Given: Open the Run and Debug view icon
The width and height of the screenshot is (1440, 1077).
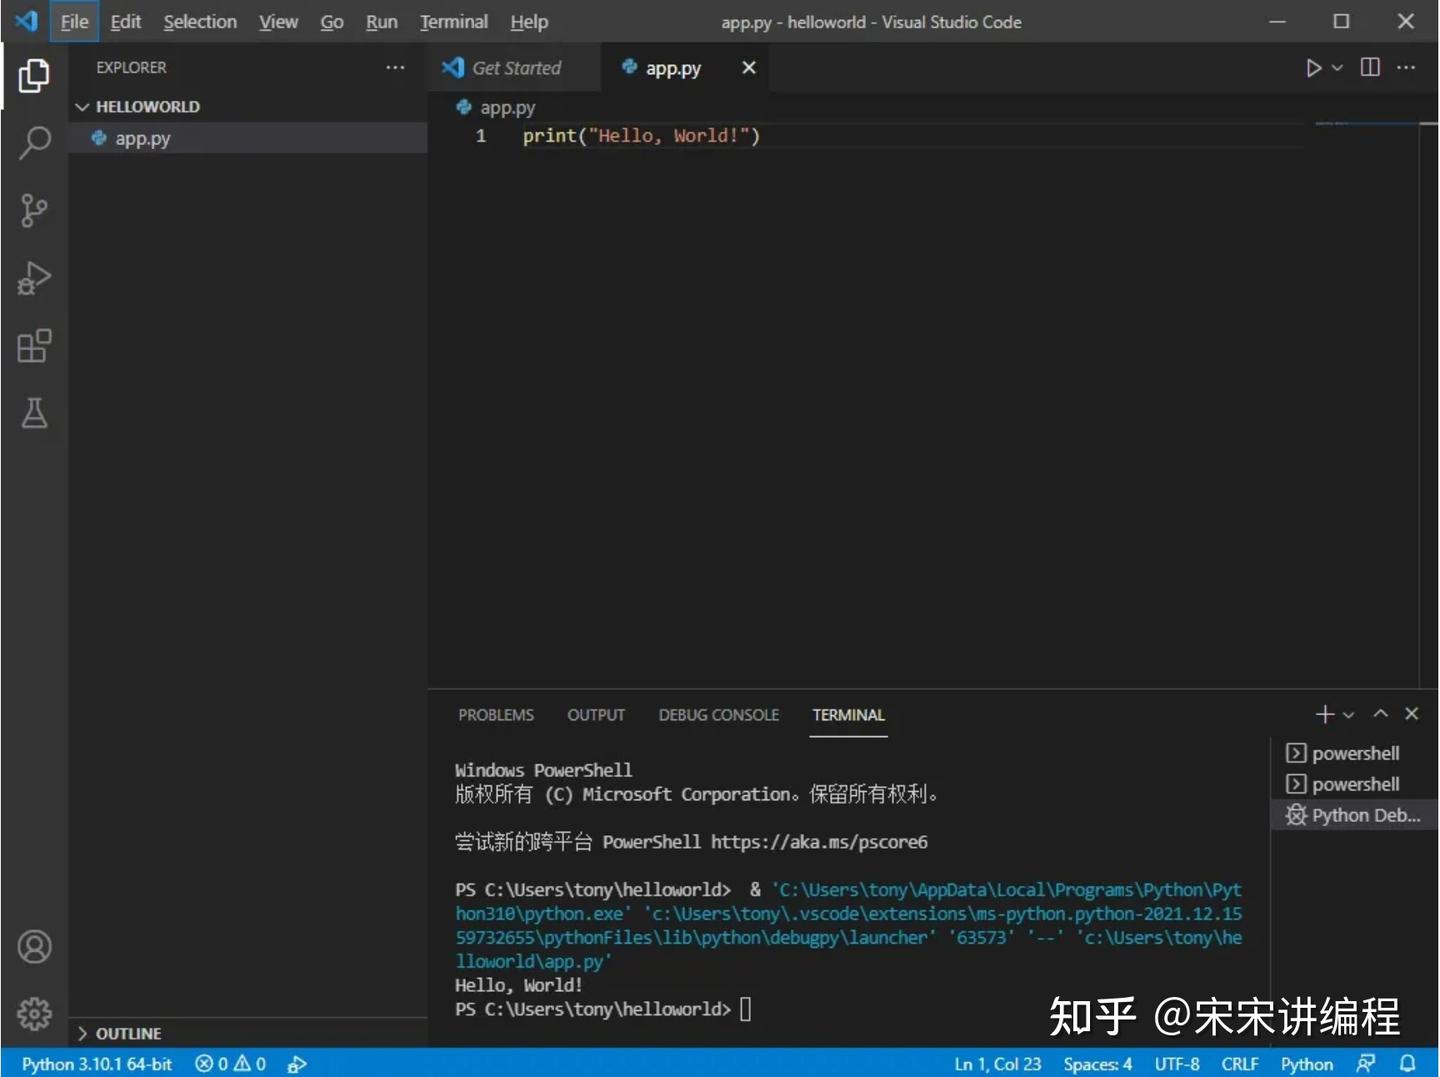Looking at the screenshot, I should click(34, 278).
